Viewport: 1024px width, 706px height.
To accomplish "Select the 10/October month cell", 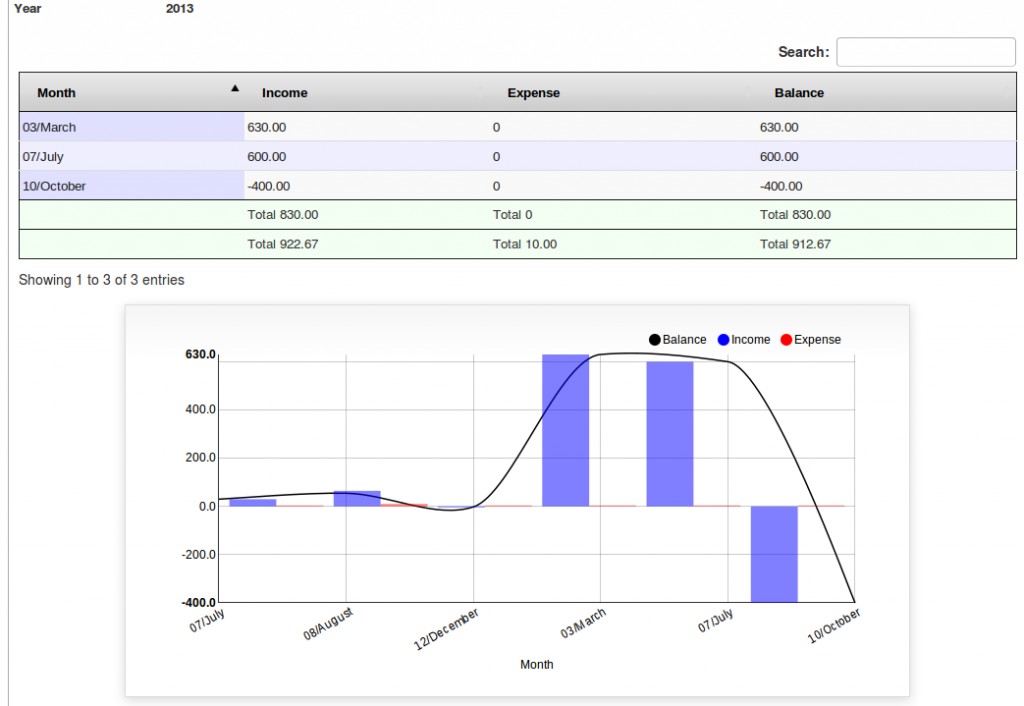I will [132, 186].
